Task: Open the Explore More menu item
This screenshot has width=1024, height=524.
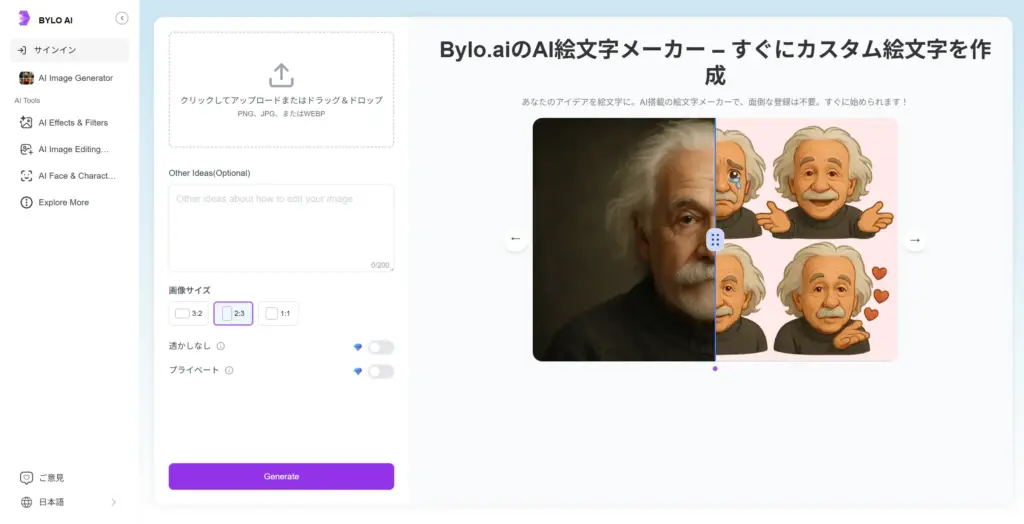Action: coord(70,203)
